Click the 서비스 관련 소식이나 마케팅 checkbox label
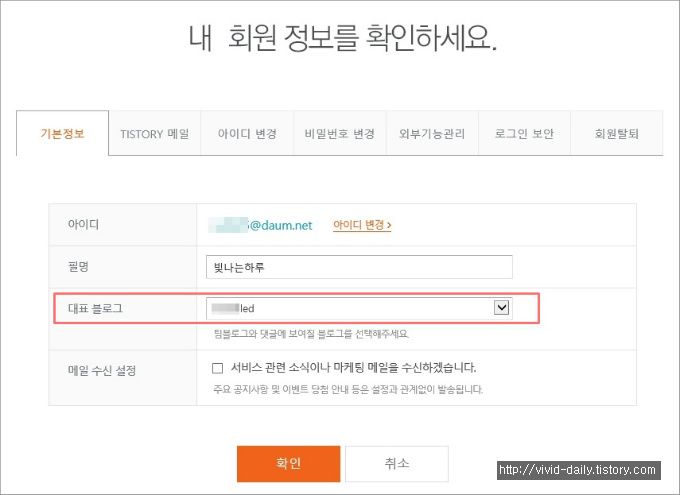680x495 pixels. 353,368
